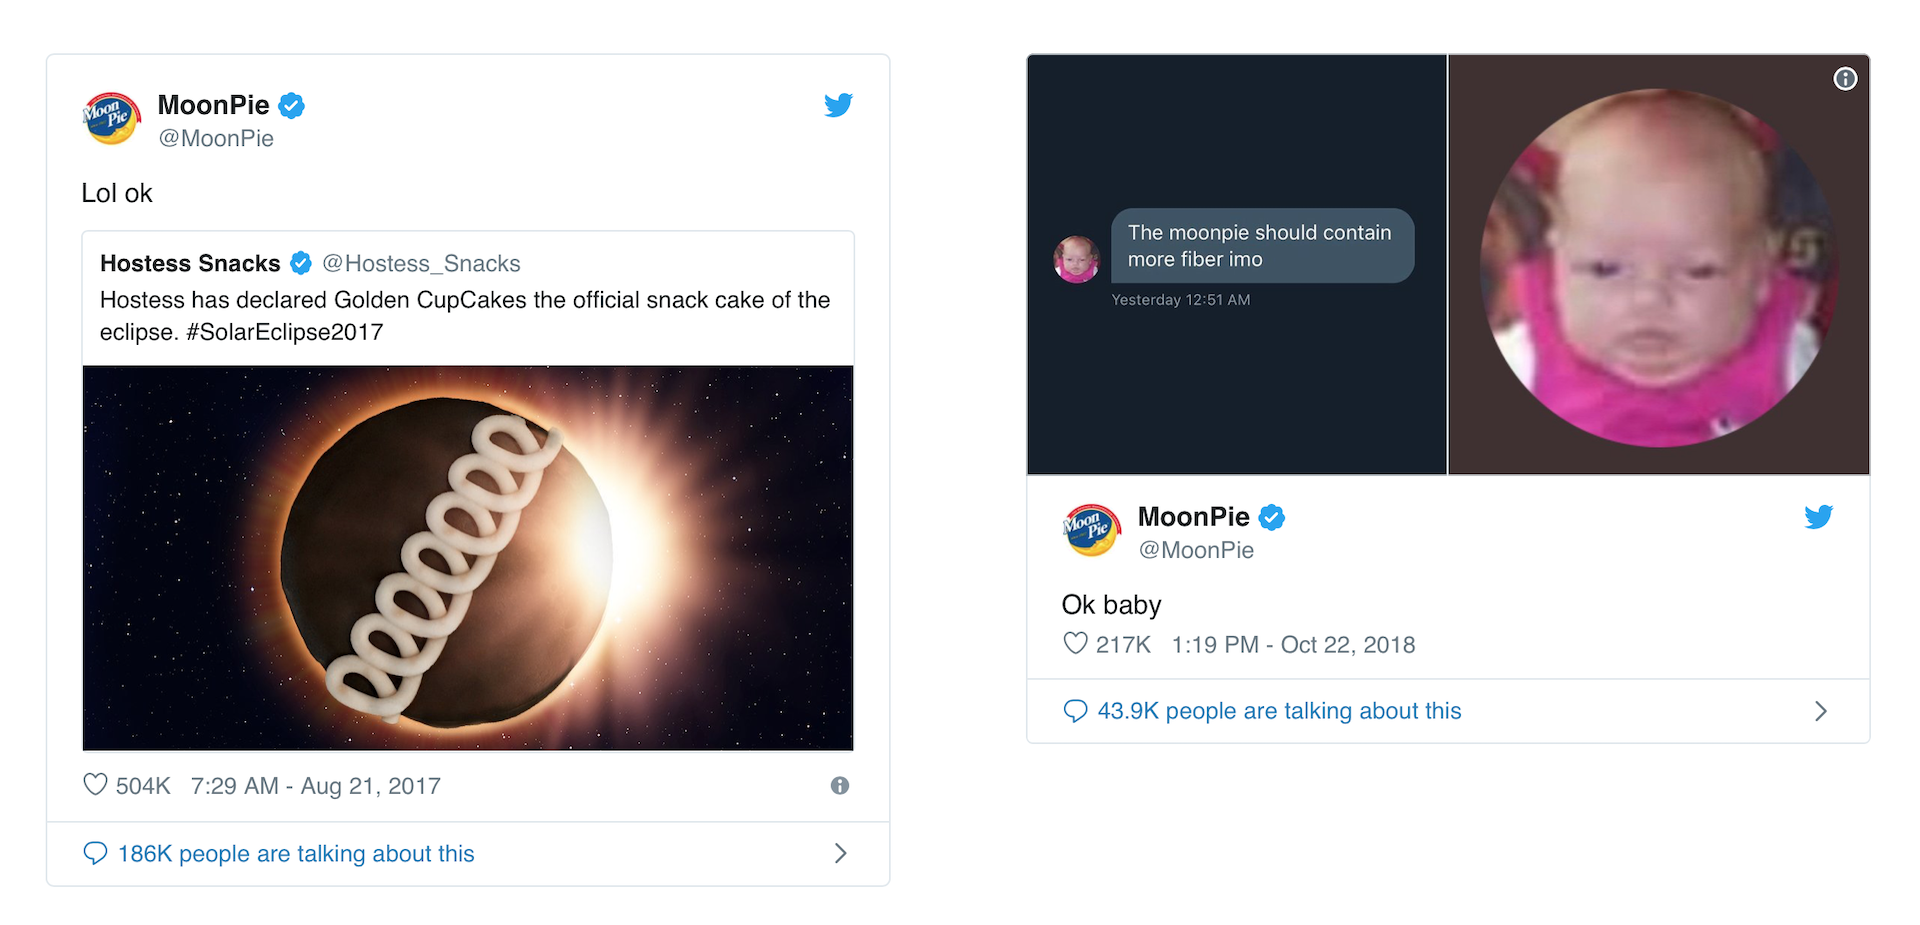Click the Twitter bird icon in right tweet
The image size is (1920, 925).
tap(1818, 517)
